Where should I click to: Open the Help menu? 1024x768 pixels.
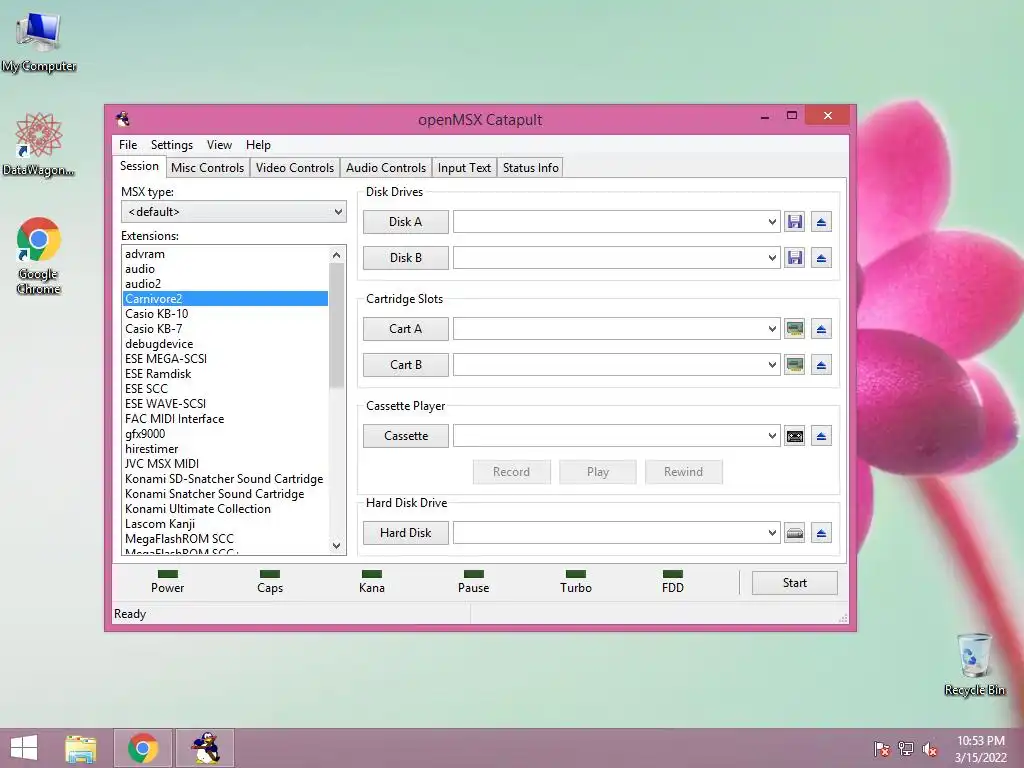coord(258,145)
